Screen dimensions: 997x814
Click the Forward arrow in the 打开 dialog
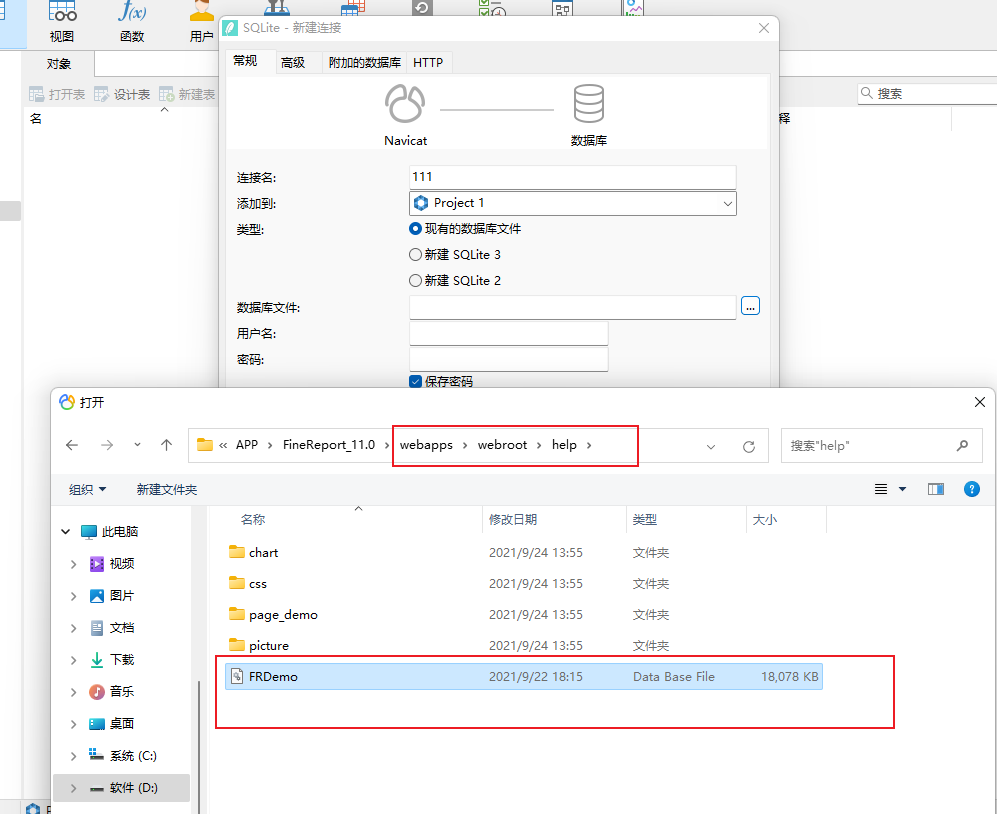coord(107,445)
